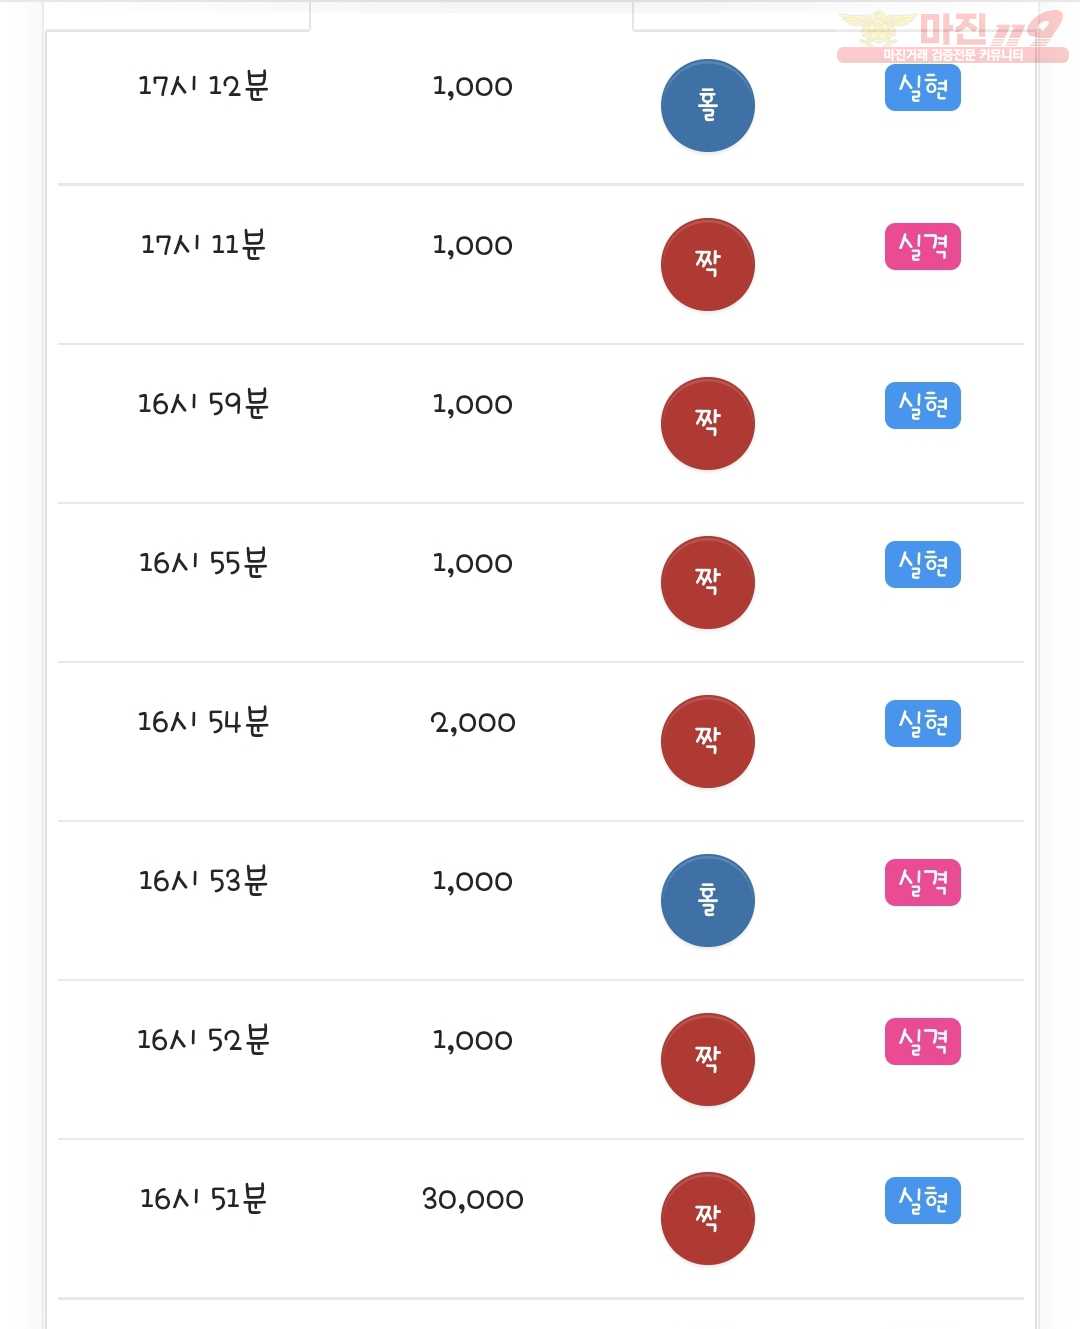Viewport: 1080px width, 1329px height.
Task: Click the 2,000 amount in 16시 54분 row
Action: [x=473, y=721]
